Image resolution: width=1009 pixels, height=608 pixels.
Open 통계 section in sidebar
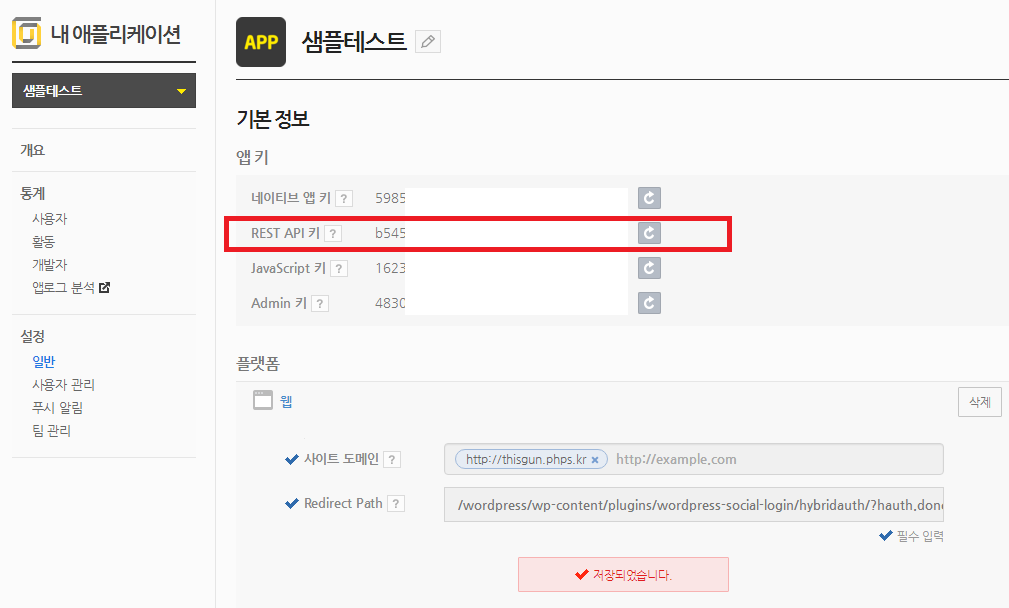(32, 193)
